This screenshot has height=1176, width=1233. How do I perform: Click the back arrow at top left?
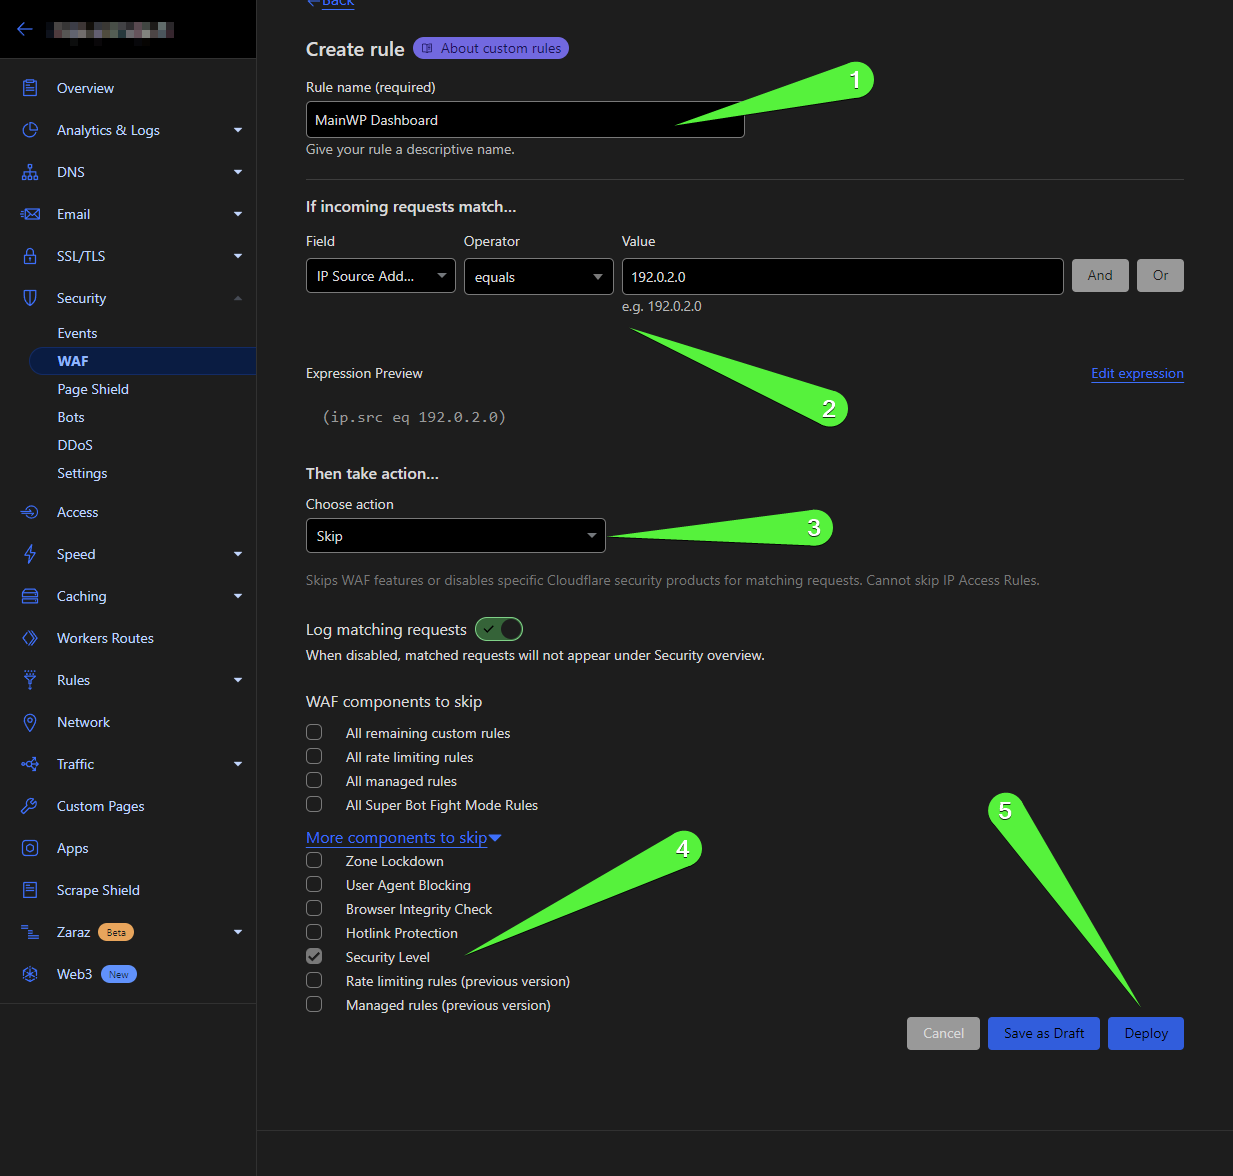24,28
